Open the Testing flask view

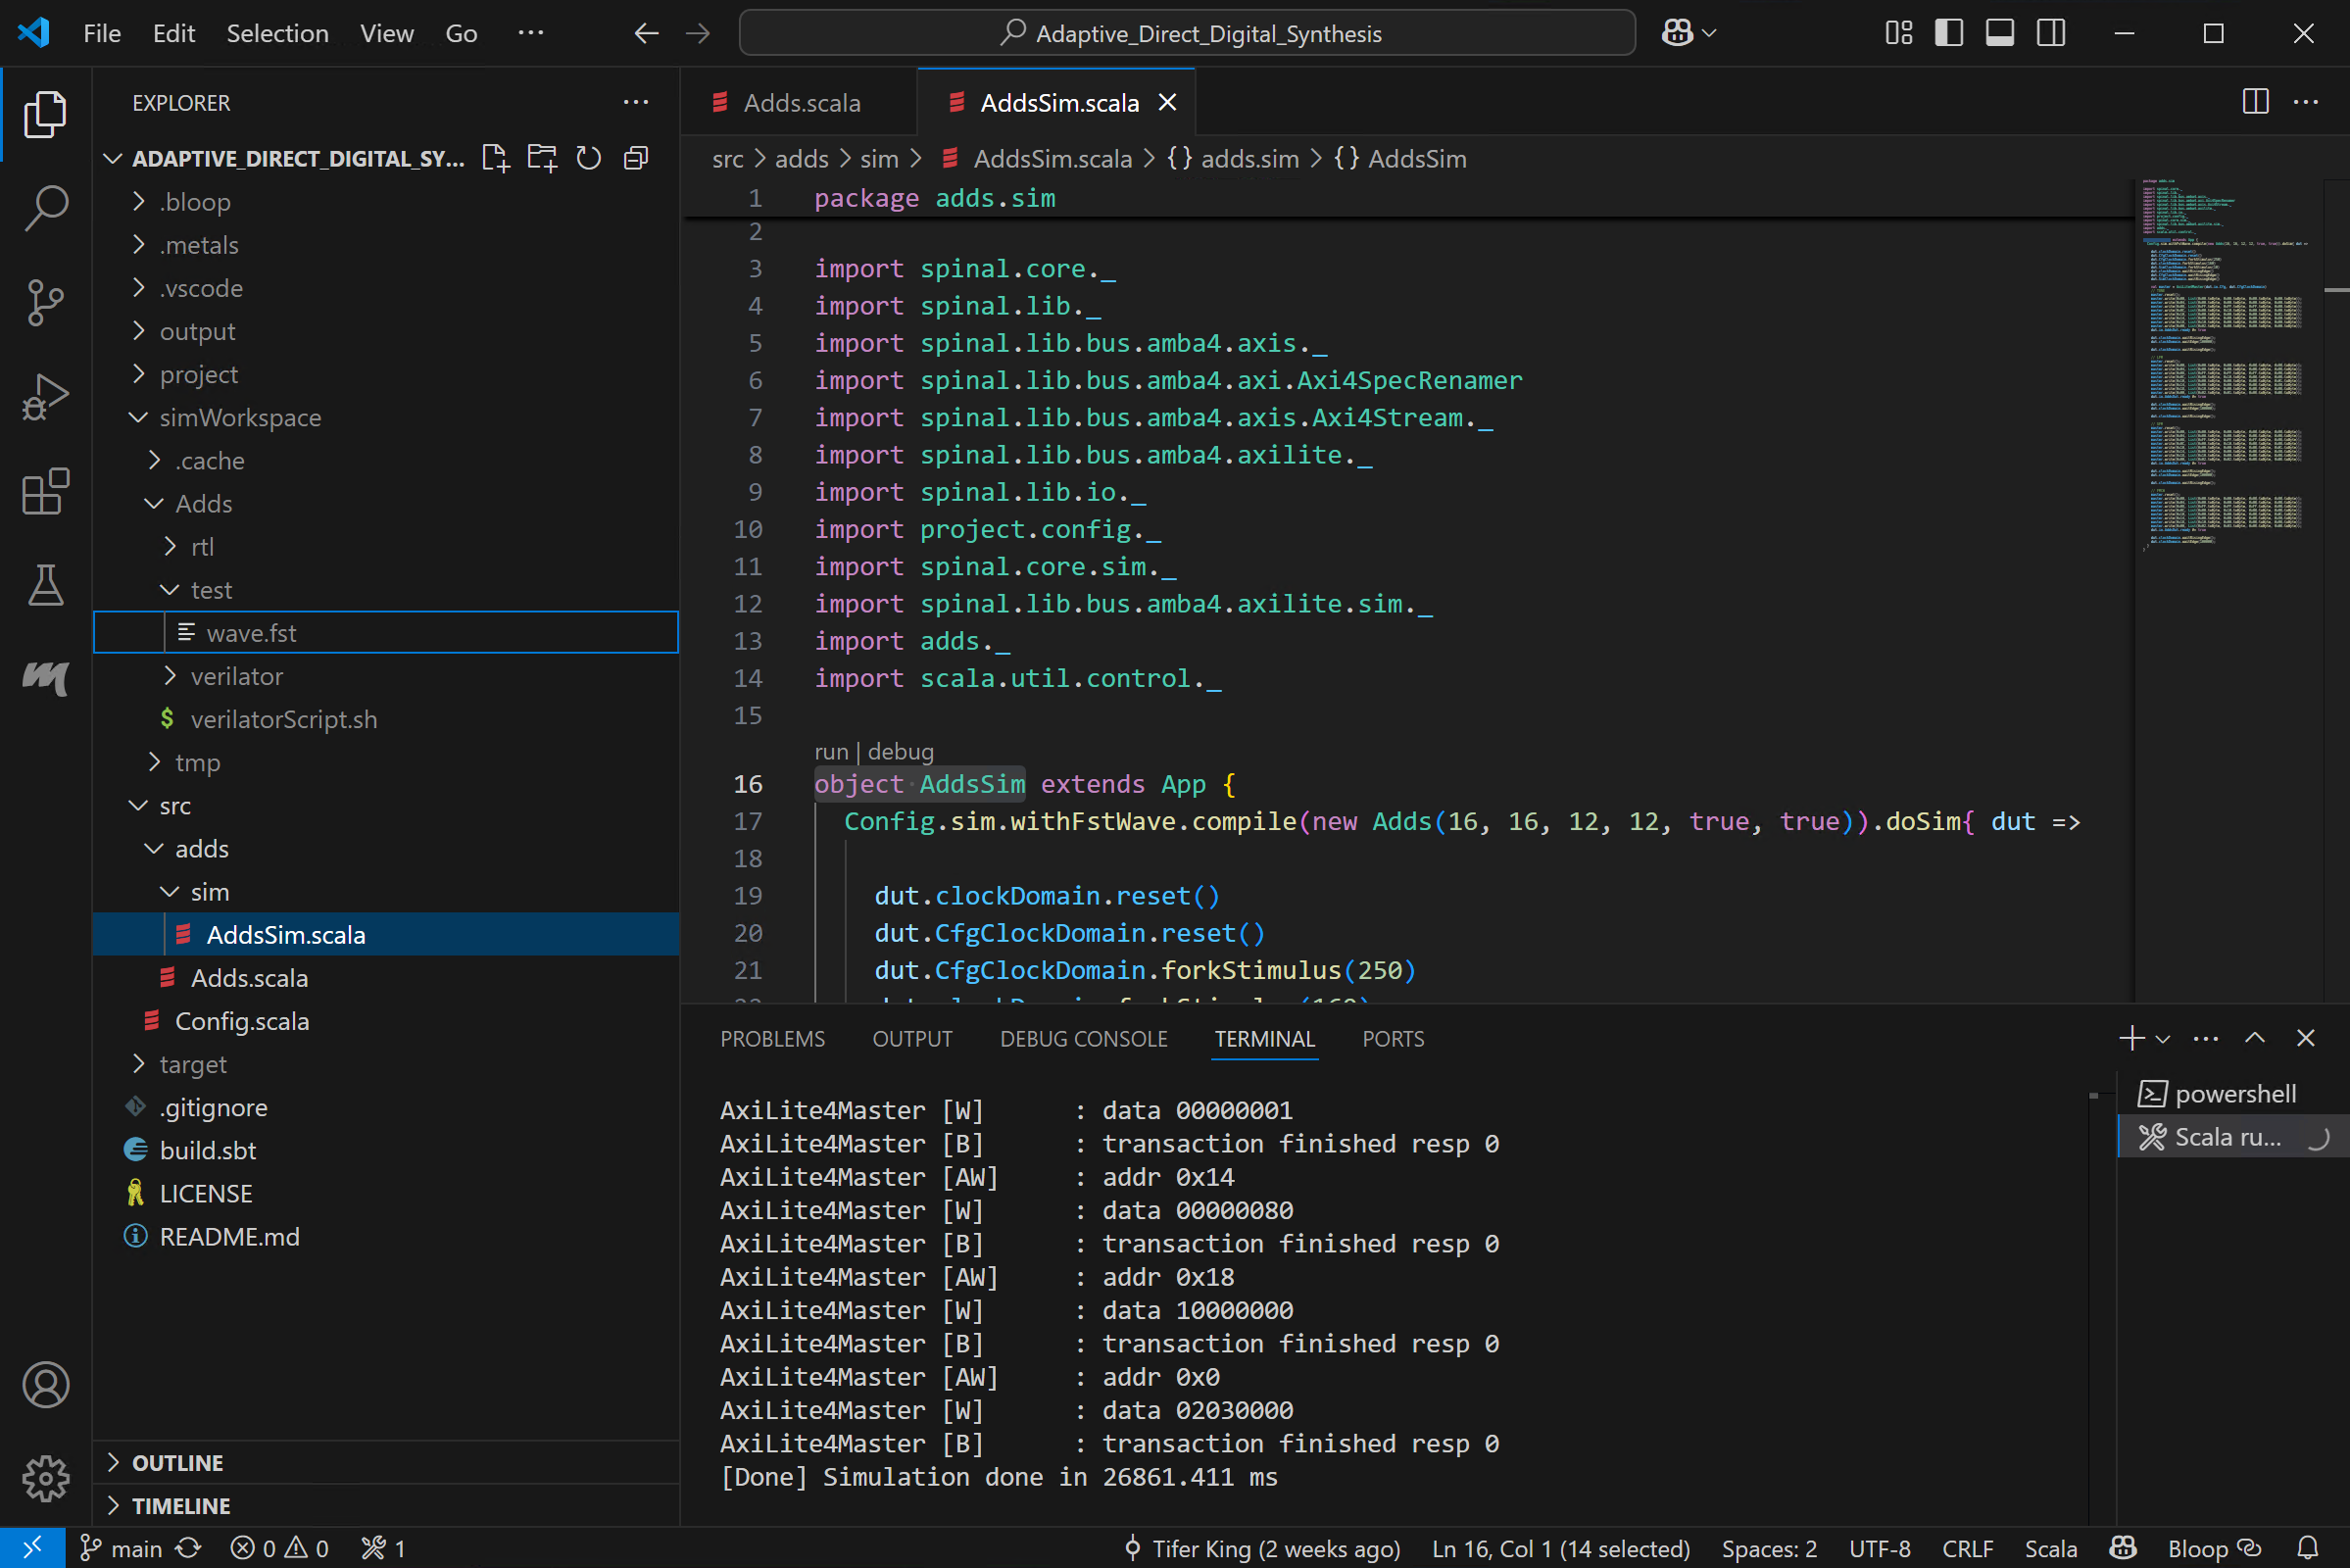coord(45,585)
